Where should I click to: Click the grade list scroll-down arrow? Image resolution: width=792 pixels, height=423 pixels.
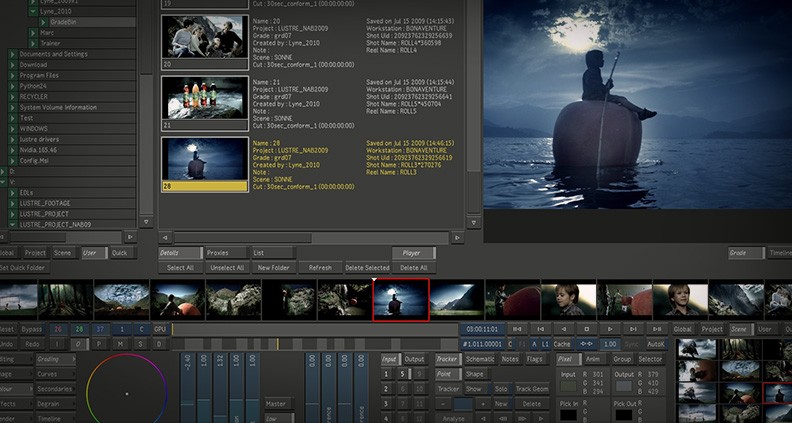(473, 222)
